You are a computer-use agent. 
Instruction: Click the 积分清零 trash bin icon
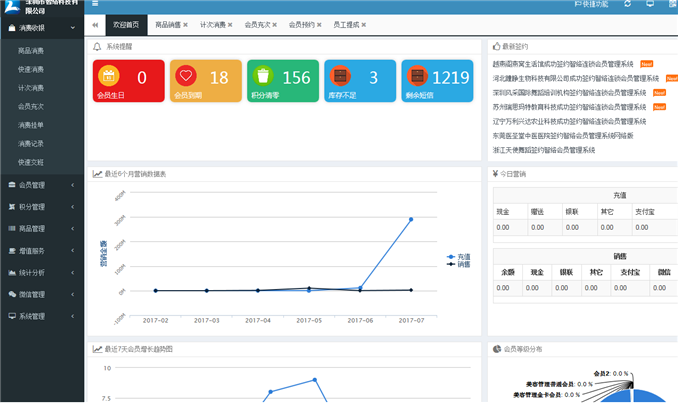click(264, 76)
